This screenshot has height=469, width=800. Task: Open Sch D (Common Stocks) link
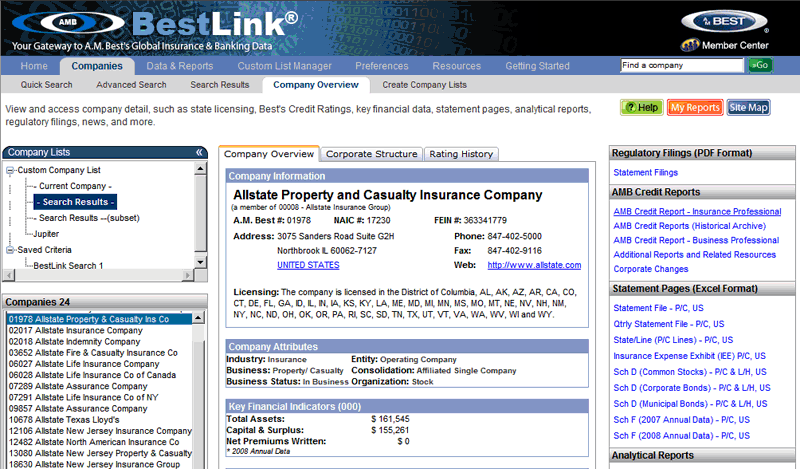coord(690,372)
